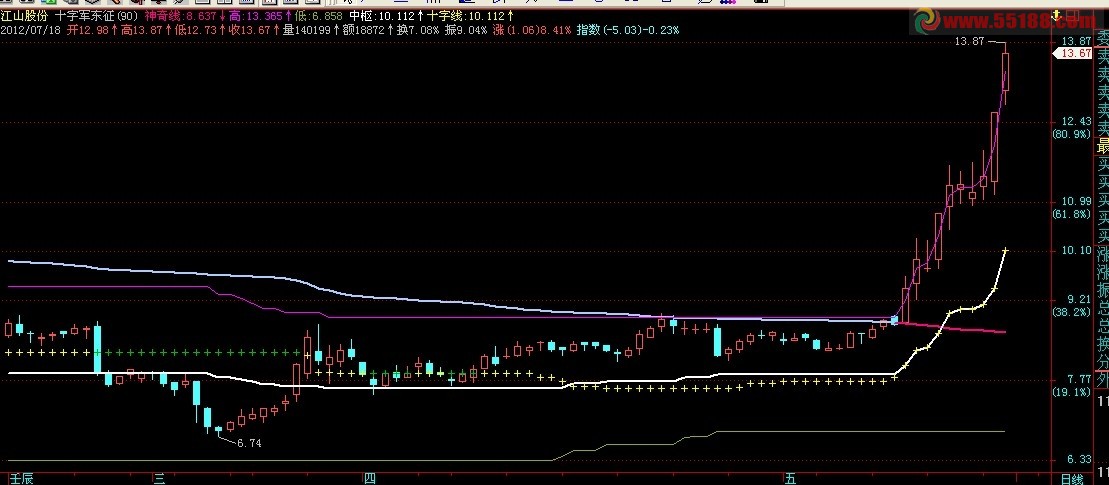Click the (80.9%) retracement label
The height and width of the screenshot is (485, 1109).
(1072, 134)
